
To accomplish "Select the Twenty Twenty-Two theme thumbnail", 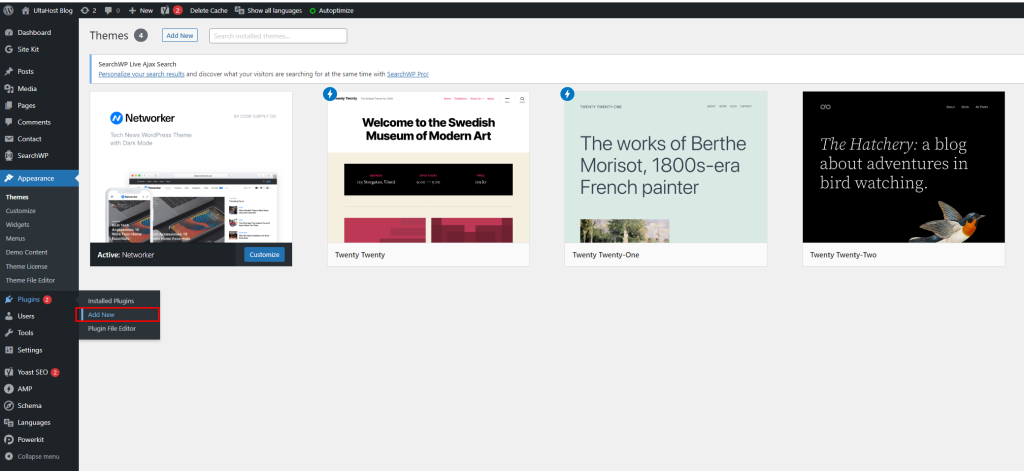I will pyautogui.click(x=903, y=166).
